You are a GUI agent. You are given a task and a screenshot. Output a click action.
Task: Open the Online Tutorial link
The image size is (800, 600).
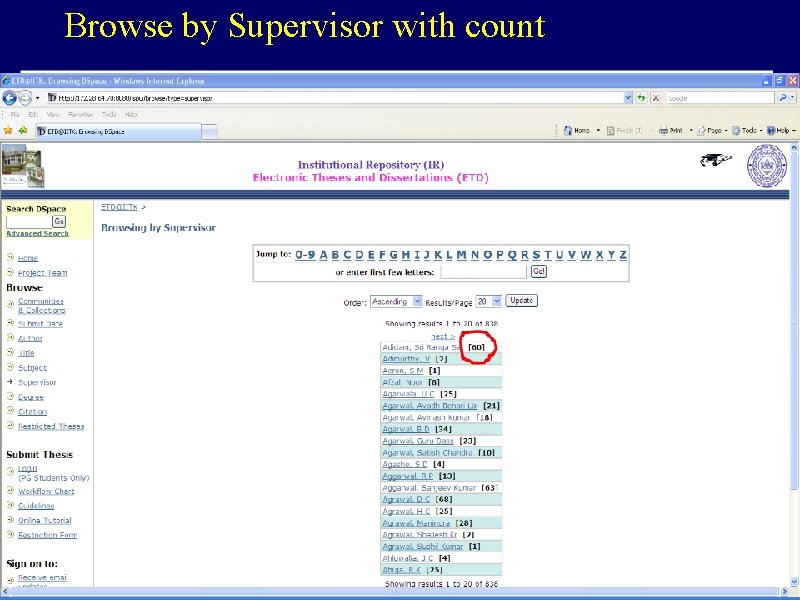[44, 520]
